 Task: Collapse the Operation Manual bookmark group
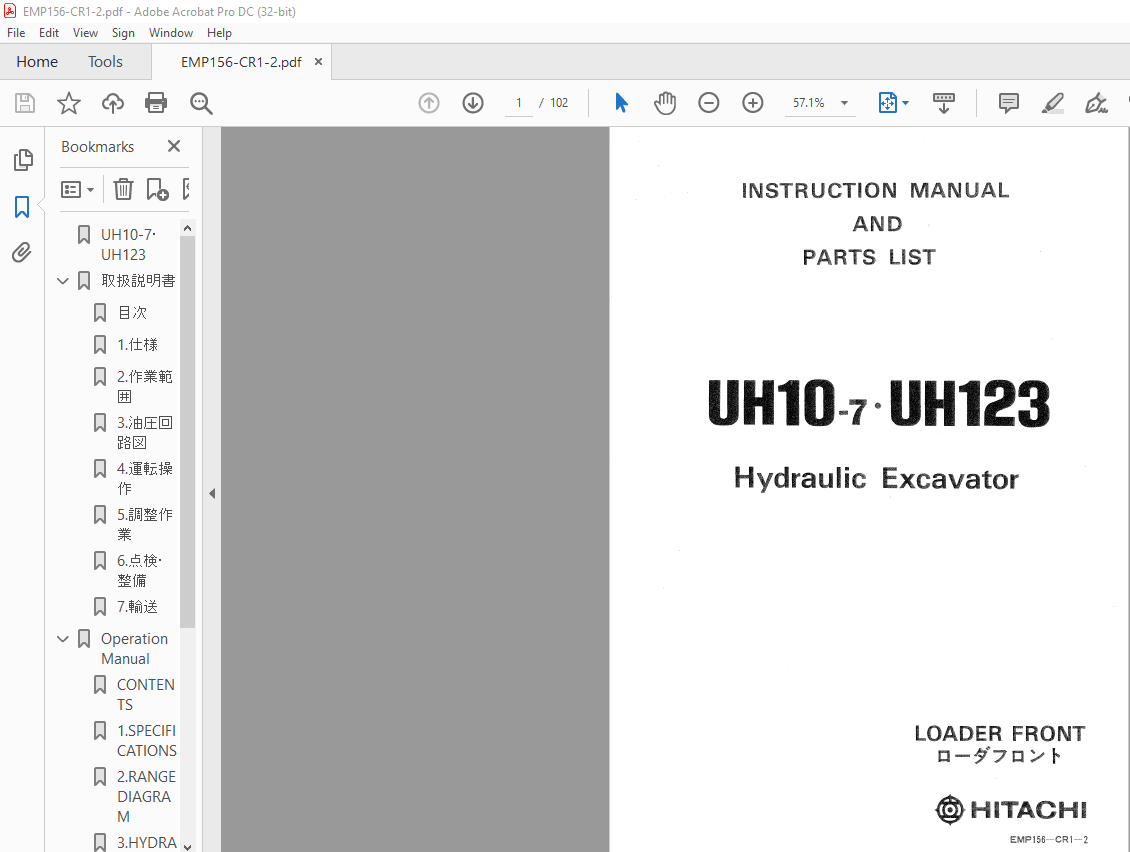click(63, 639)
